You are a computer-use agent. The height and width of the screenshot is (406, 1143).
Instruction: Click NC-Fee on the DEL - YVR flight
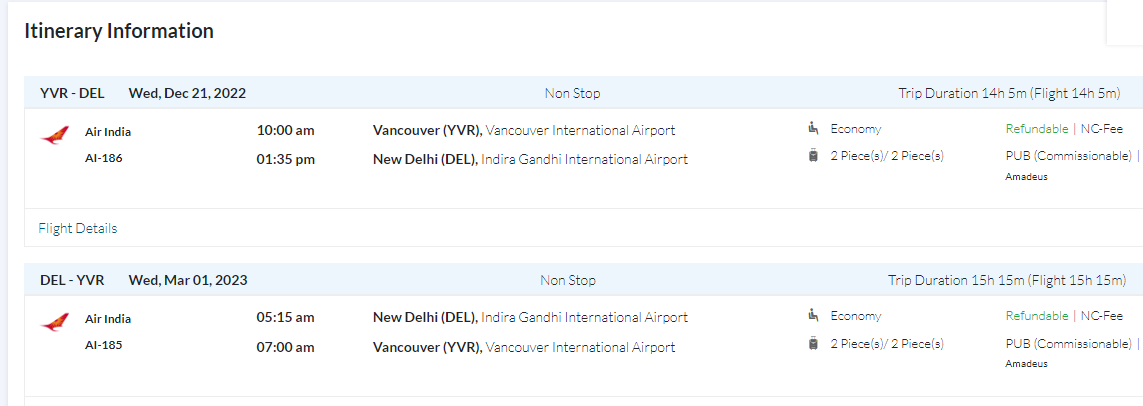pos(1101,316)
